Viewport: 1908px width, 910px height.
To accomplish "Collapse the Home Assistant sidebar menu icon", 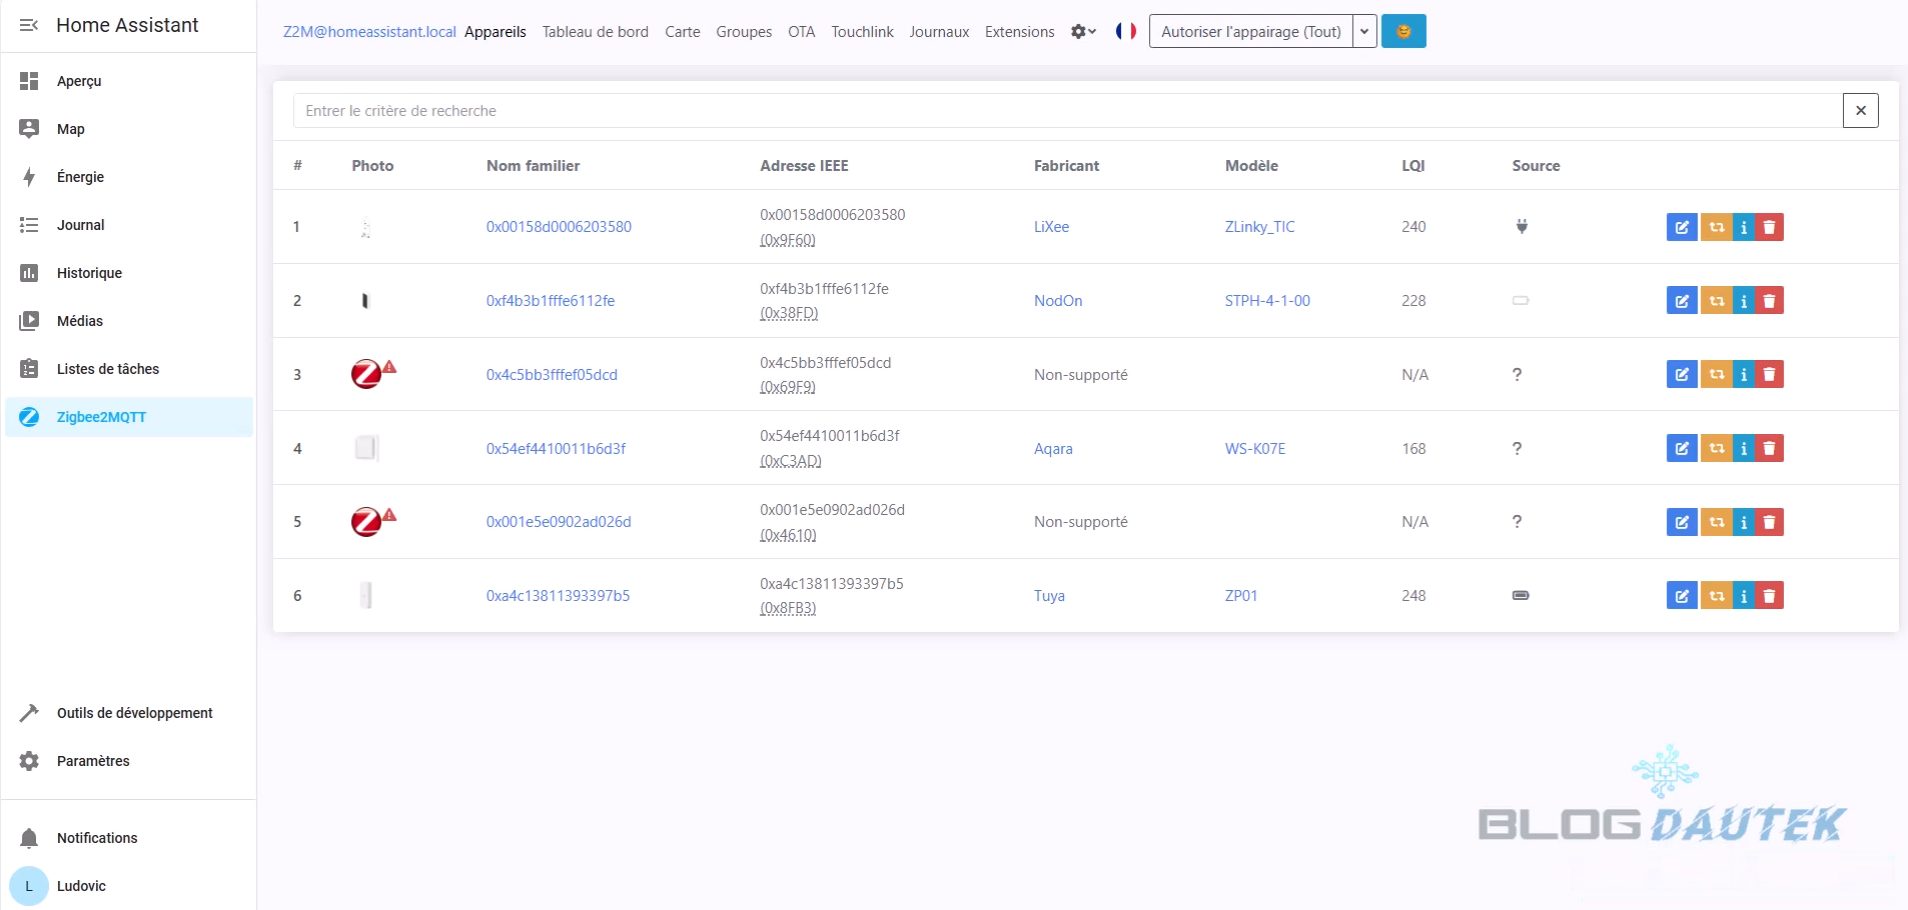I will coord(29,25).
